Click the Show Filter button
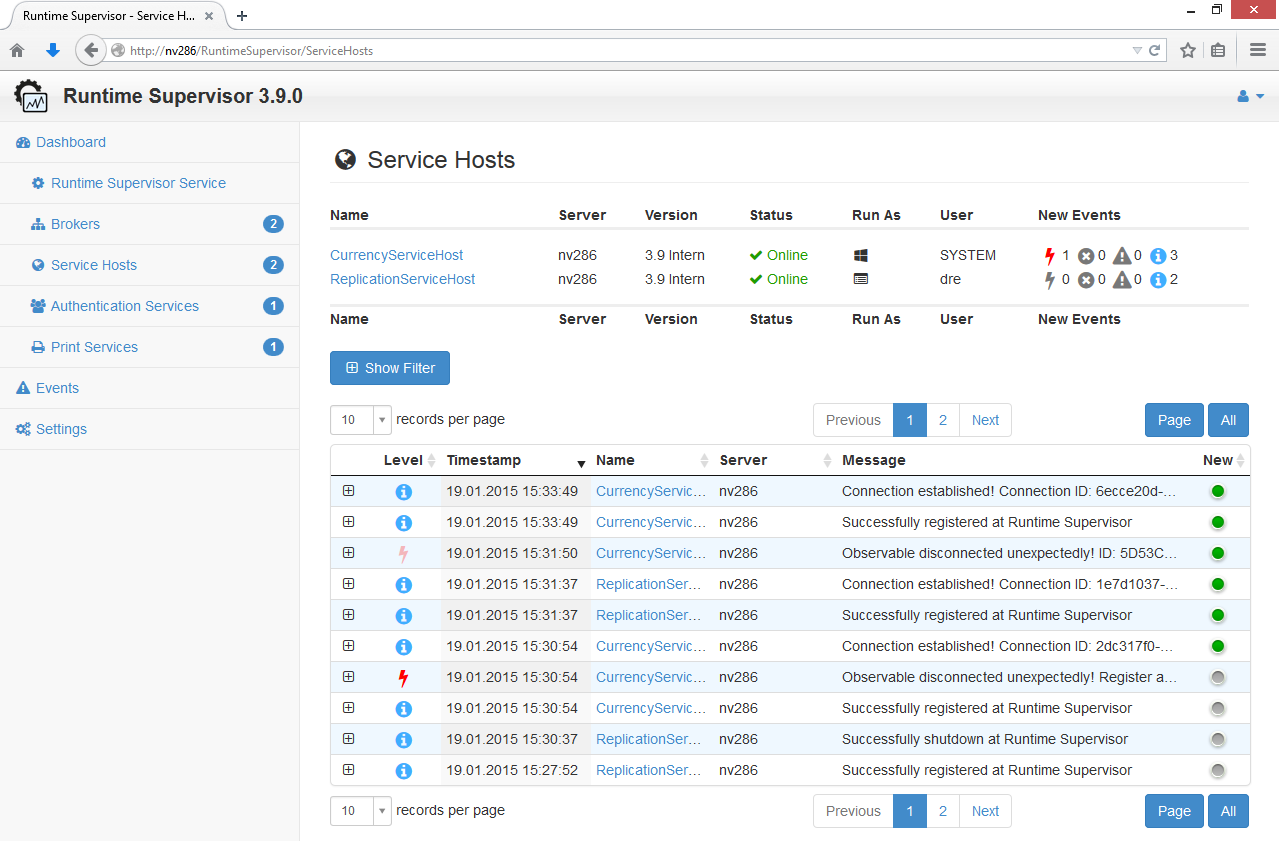 click(x=390, y=368)
